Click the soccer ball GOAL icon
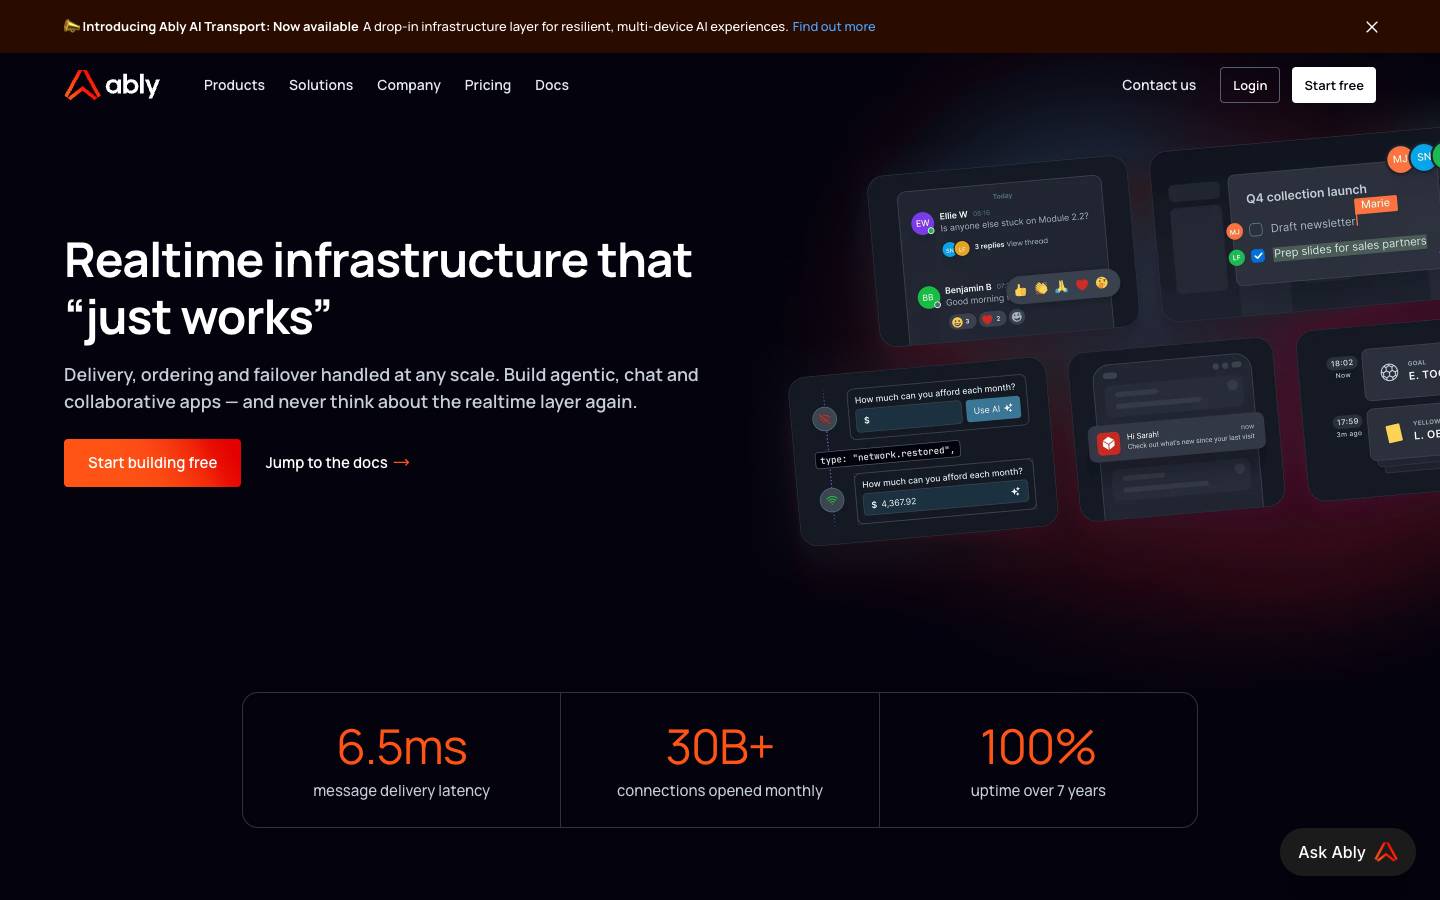Image resolution: width=1440 pixels, height=900 pixels. [1389, 372]
